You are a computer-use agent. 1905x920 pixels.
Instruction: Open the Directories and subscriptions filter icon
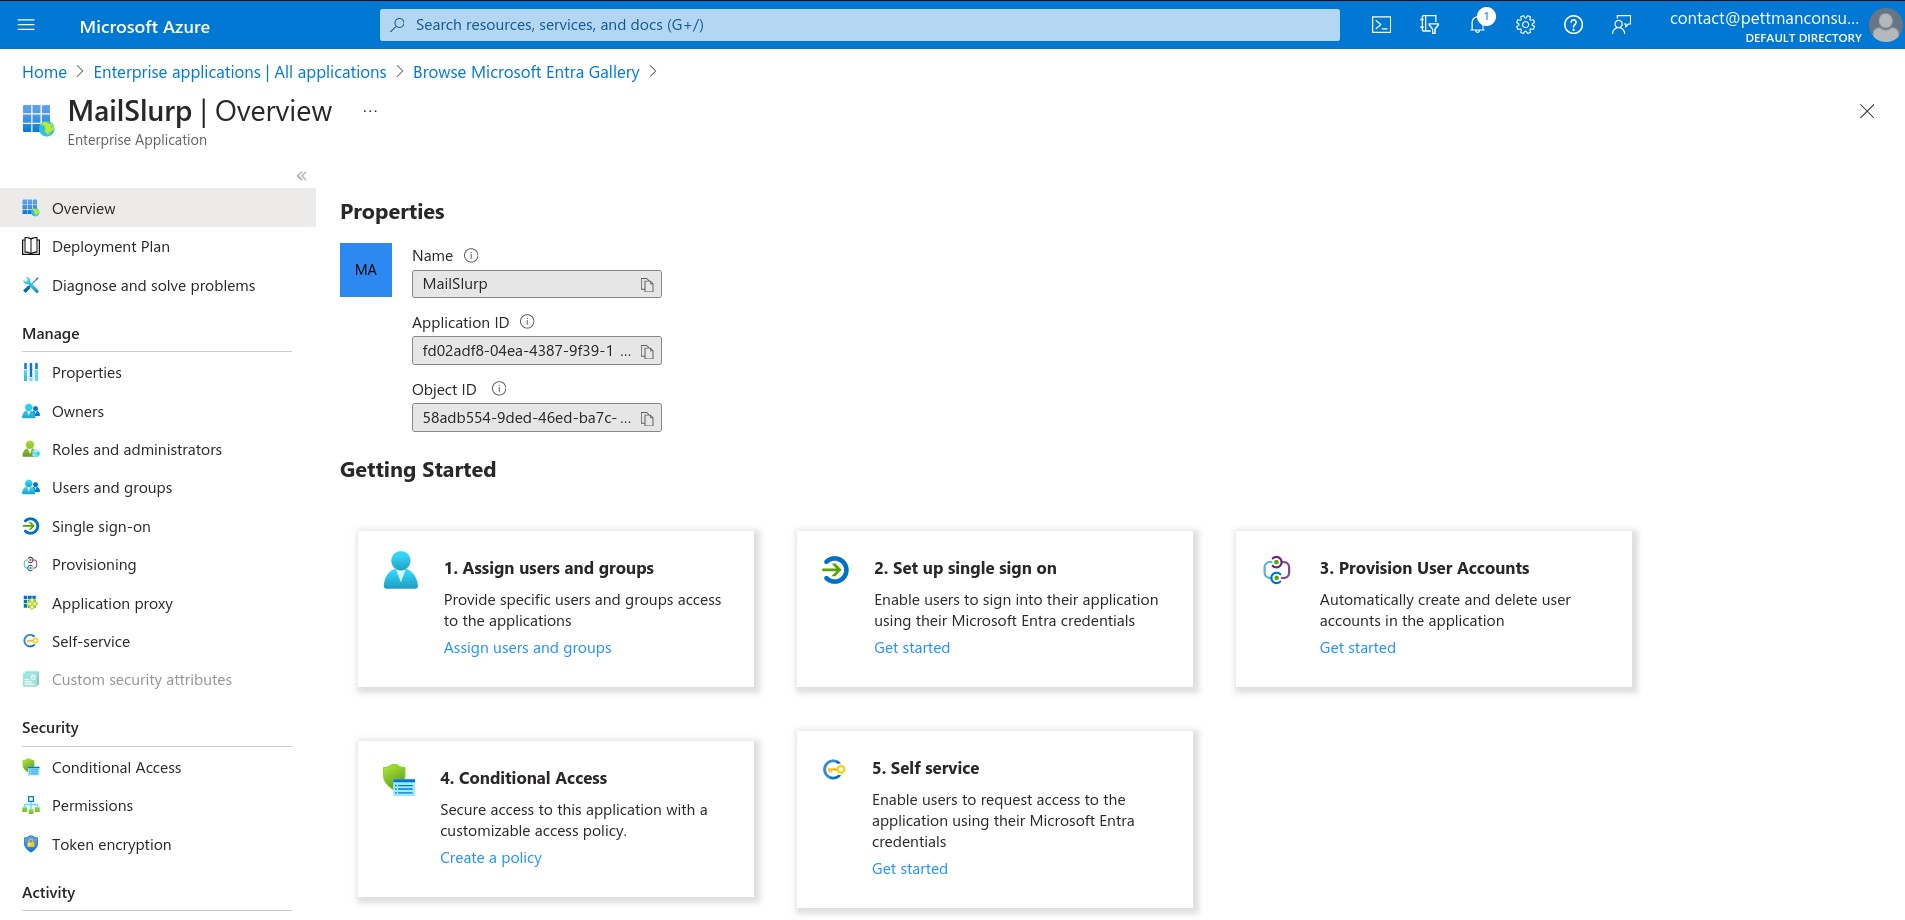tap(1429, 25)
